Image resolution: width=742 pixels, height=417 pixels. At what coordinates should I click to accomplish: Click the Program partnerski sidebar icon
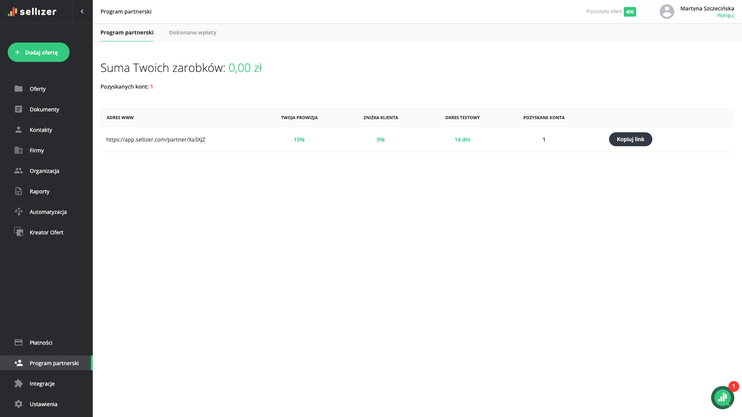(x=18, y=363)
